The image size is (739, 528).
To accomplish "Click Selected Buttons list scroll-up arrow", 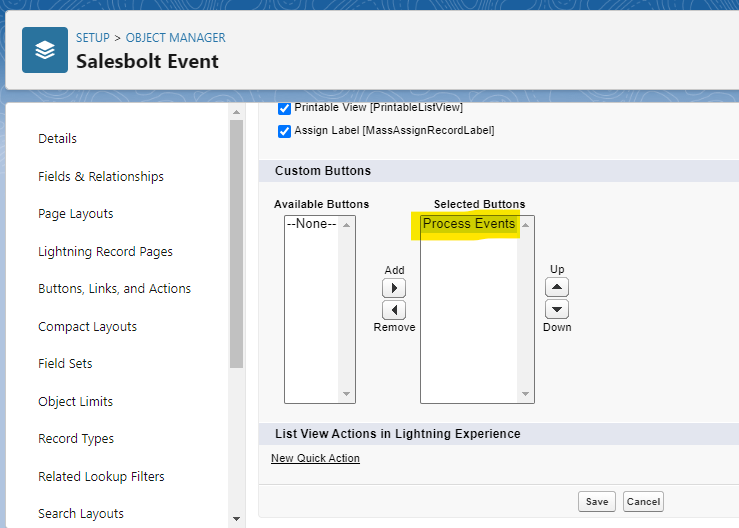I will [x=526, y=225].
